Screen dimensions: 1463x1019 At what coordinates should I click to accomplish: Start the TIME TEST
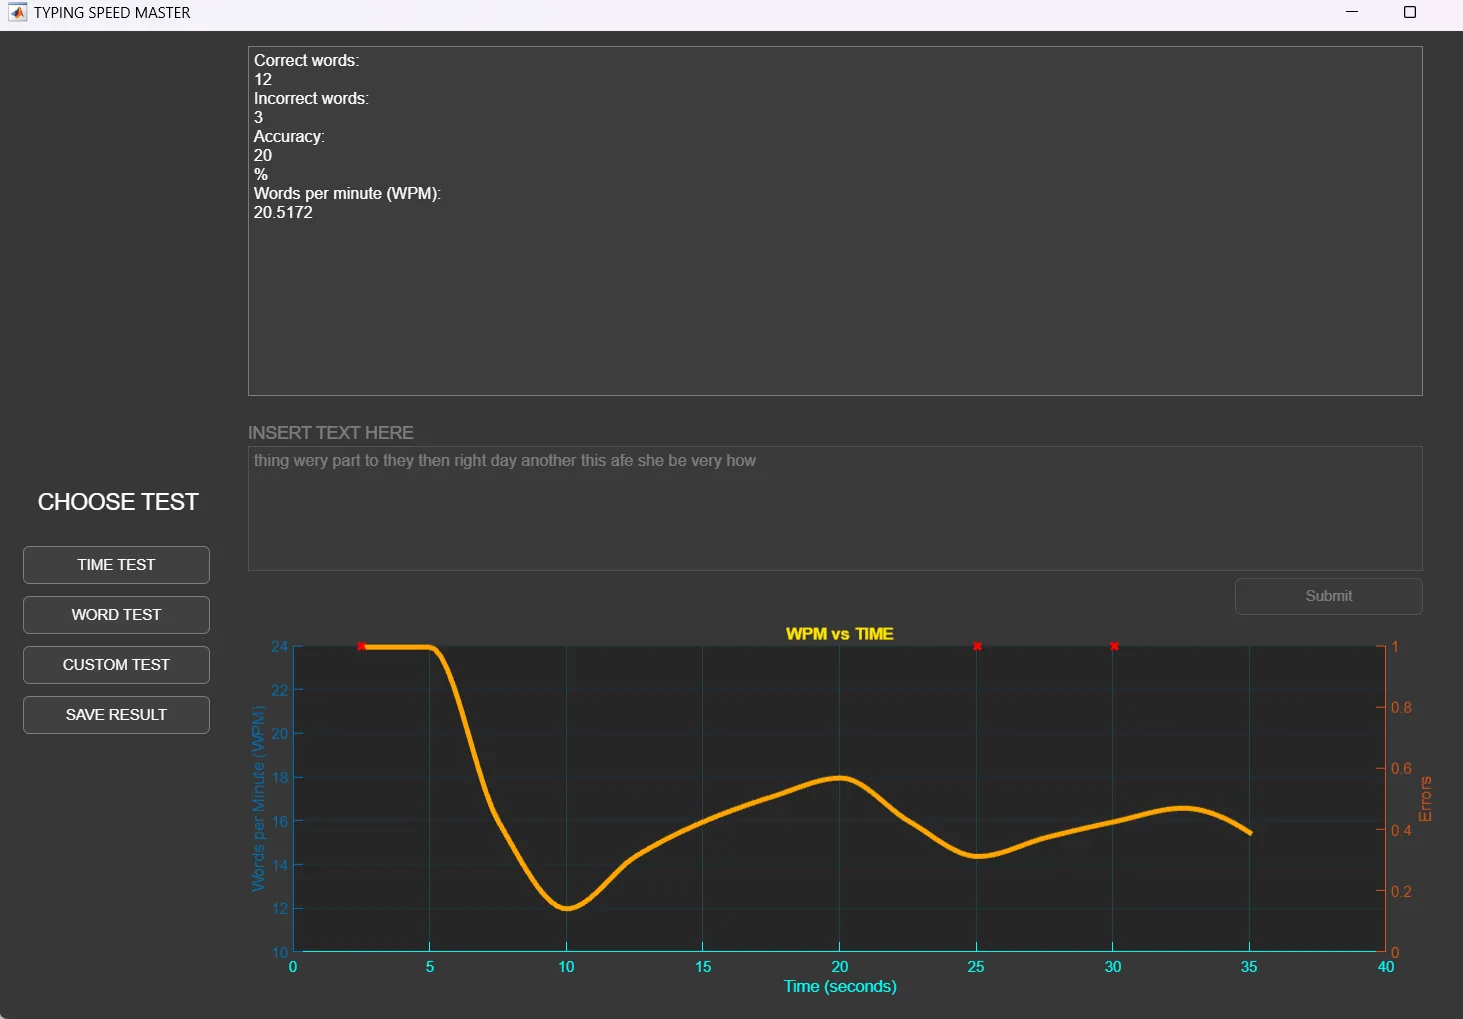pyautogui.click(x=116, y=565)
